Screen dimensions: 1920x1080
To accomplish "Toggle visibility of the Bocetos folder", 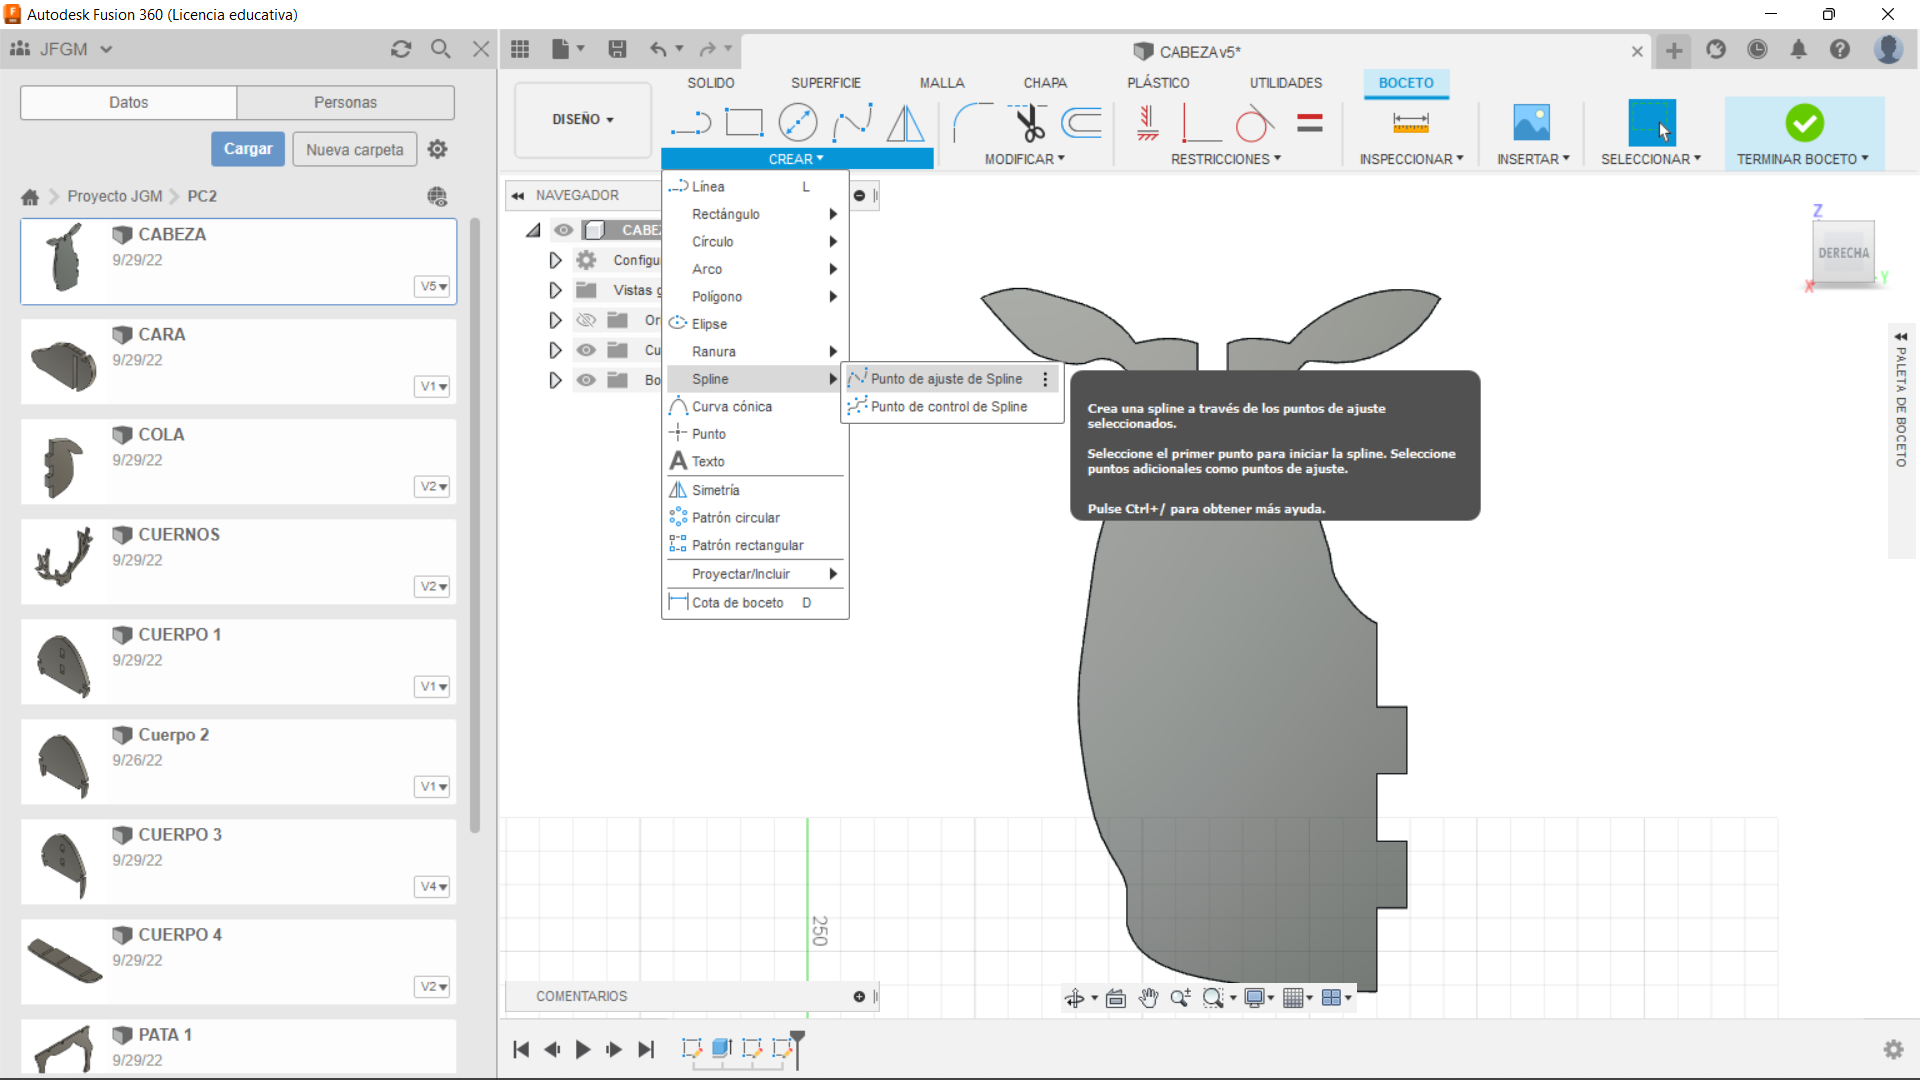I will (587, 380).
